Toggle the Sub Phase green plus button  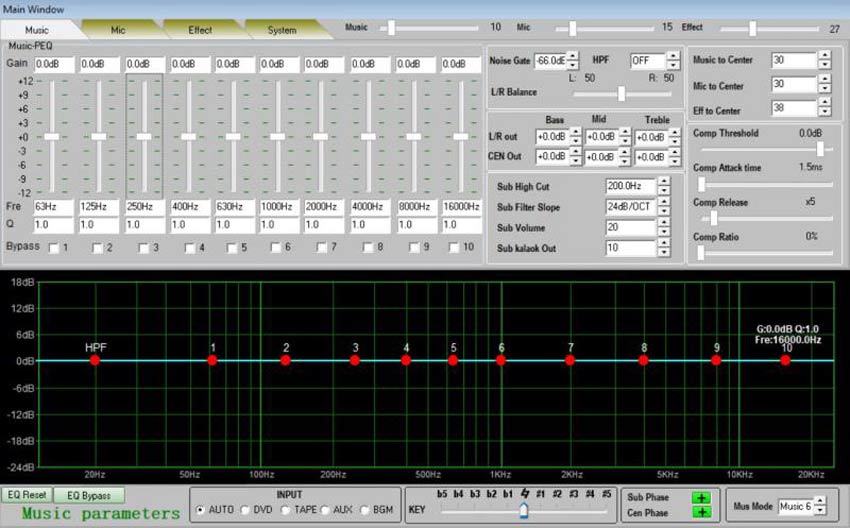coord(701,497)
